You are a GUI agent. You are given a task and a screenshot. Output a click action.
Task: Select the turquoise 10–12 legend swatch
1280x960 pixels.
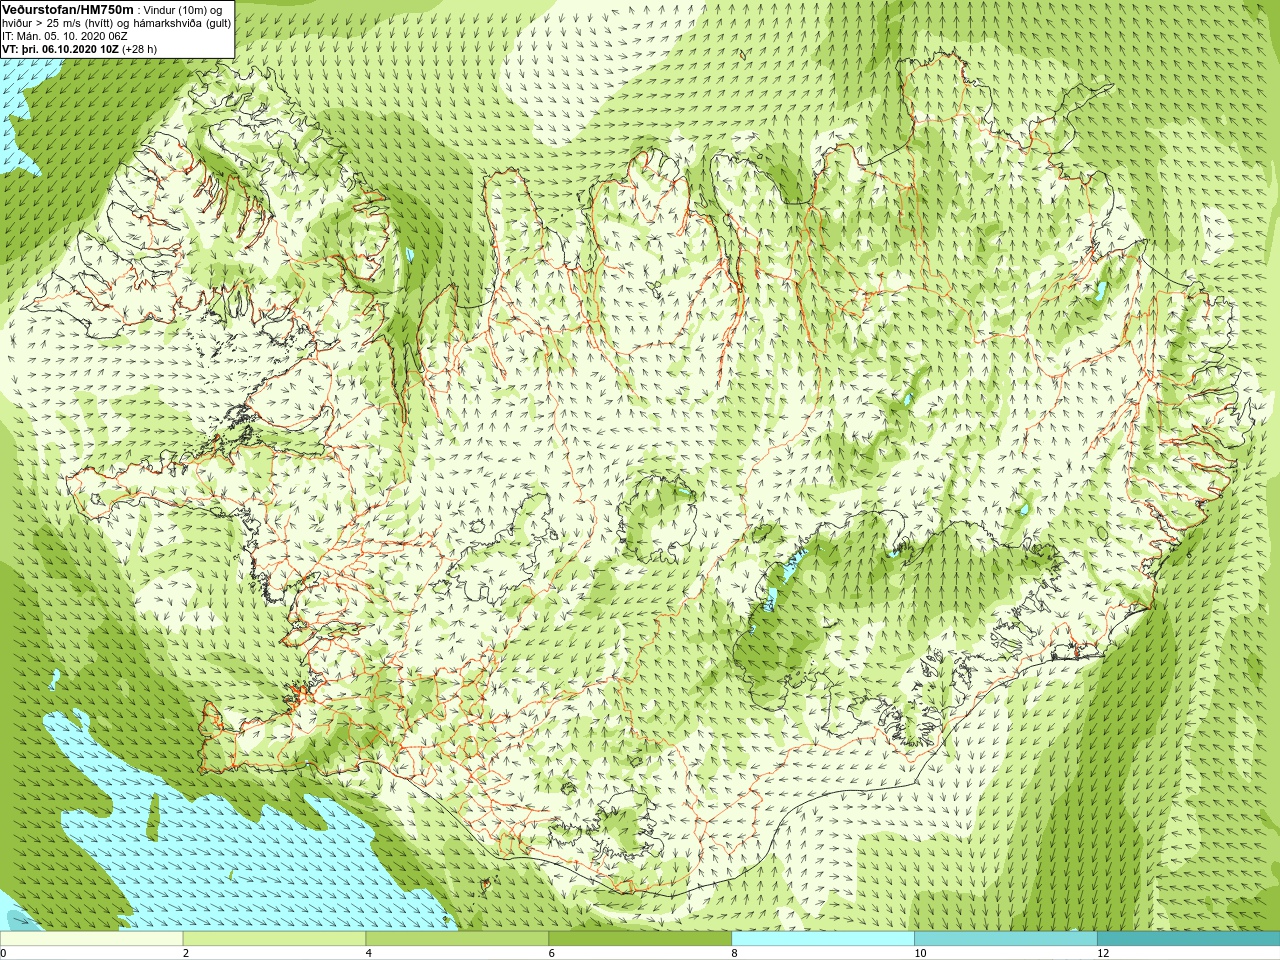(1005, 939)
